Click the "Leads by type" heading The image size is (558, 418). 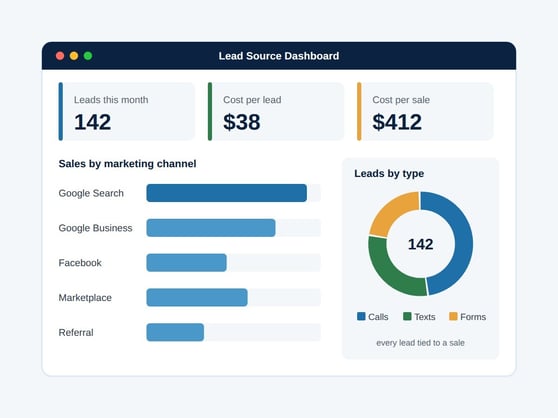[389, 174]
